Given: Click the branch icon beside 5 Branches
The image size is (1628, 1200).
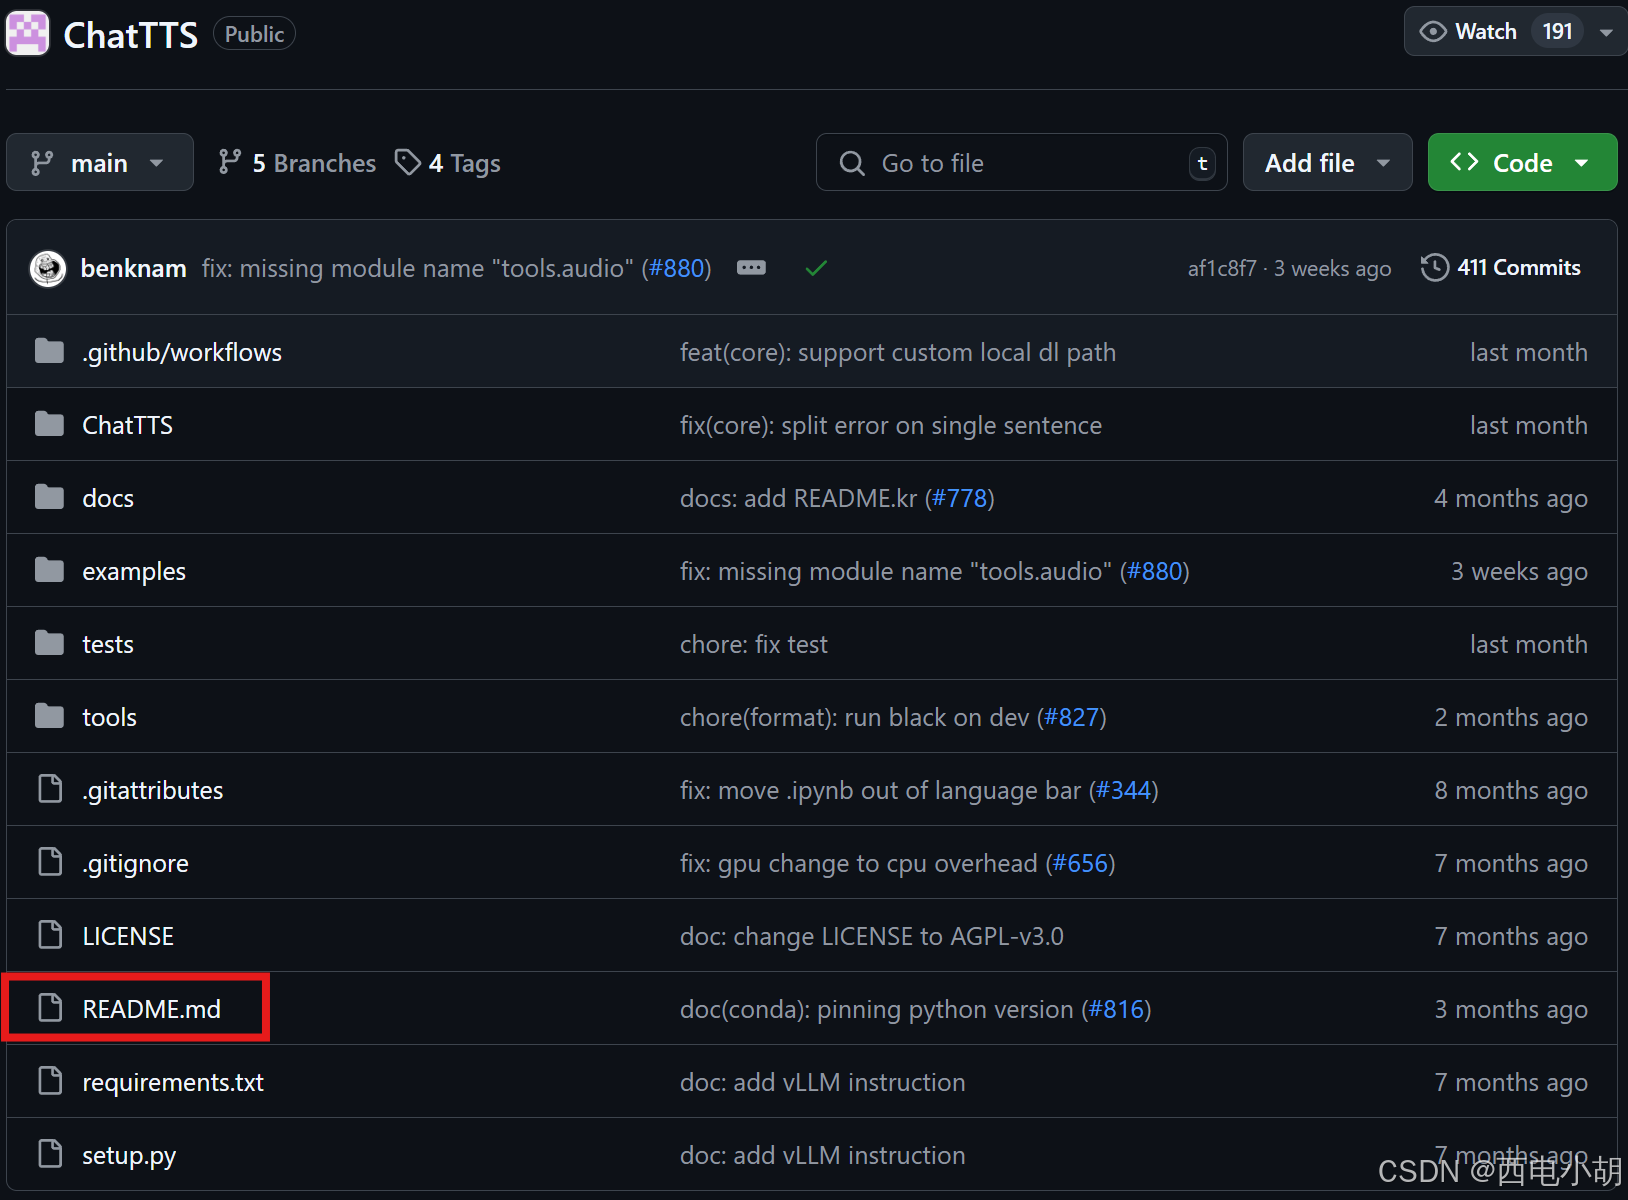Looking at the screenshot, I should coord(230,162).
